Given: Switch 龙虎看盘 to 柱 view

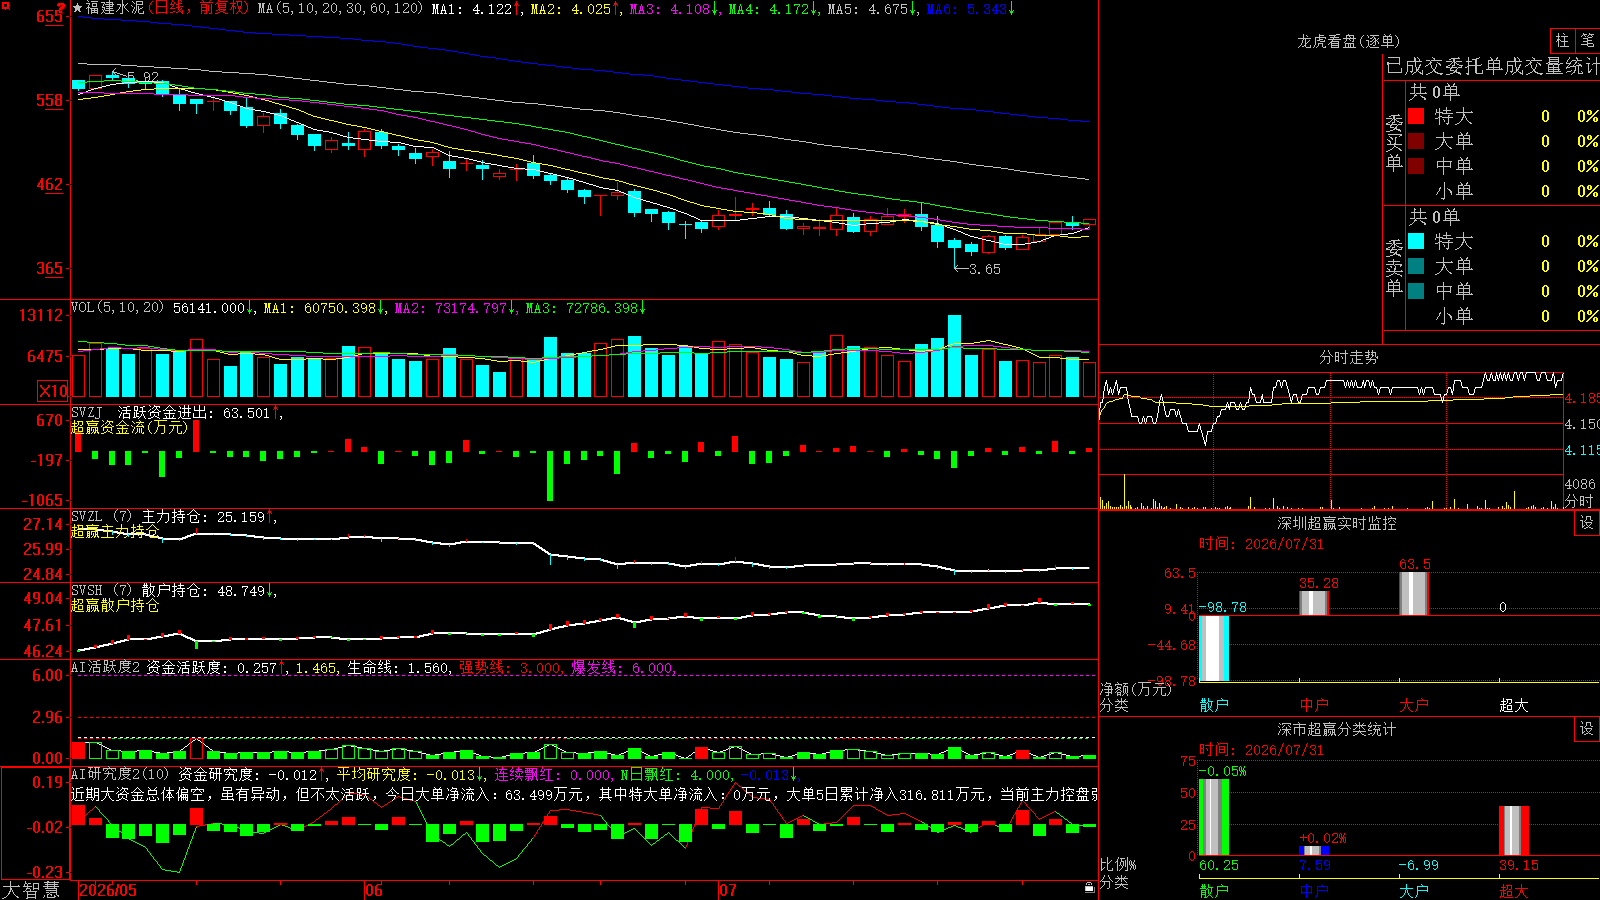Looking at the screenshot, I should point(1562,40).
